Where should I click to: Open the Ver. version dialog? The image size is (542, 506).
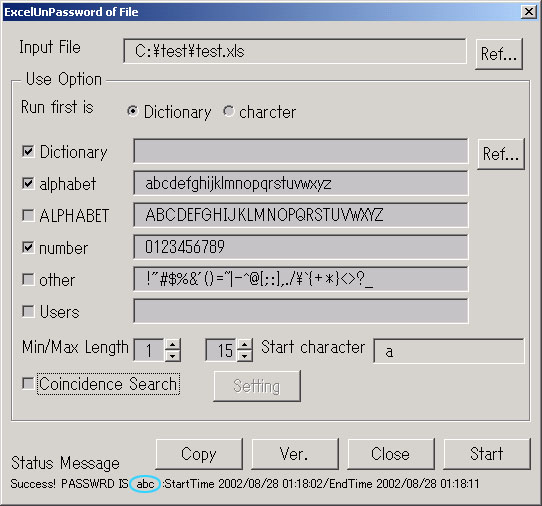tap(295, 454)
